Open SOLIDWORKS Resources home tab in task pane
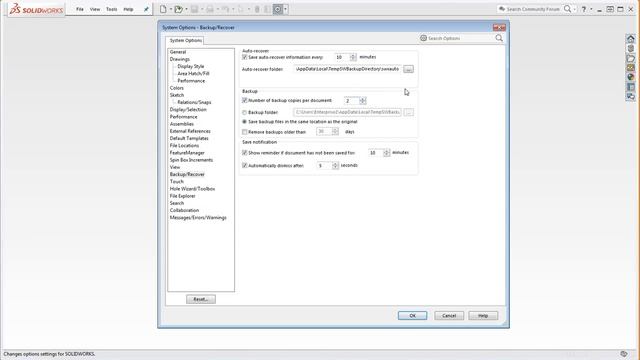Image resolution: width=640 pixels, height=360 pixels. tap(631, 39)
